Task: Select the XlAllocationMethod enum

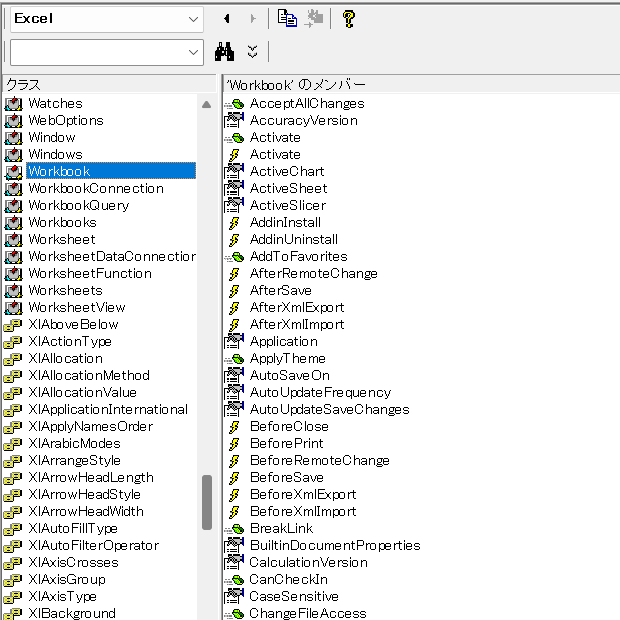Action: pyautogui.click(x=89, y=376)
